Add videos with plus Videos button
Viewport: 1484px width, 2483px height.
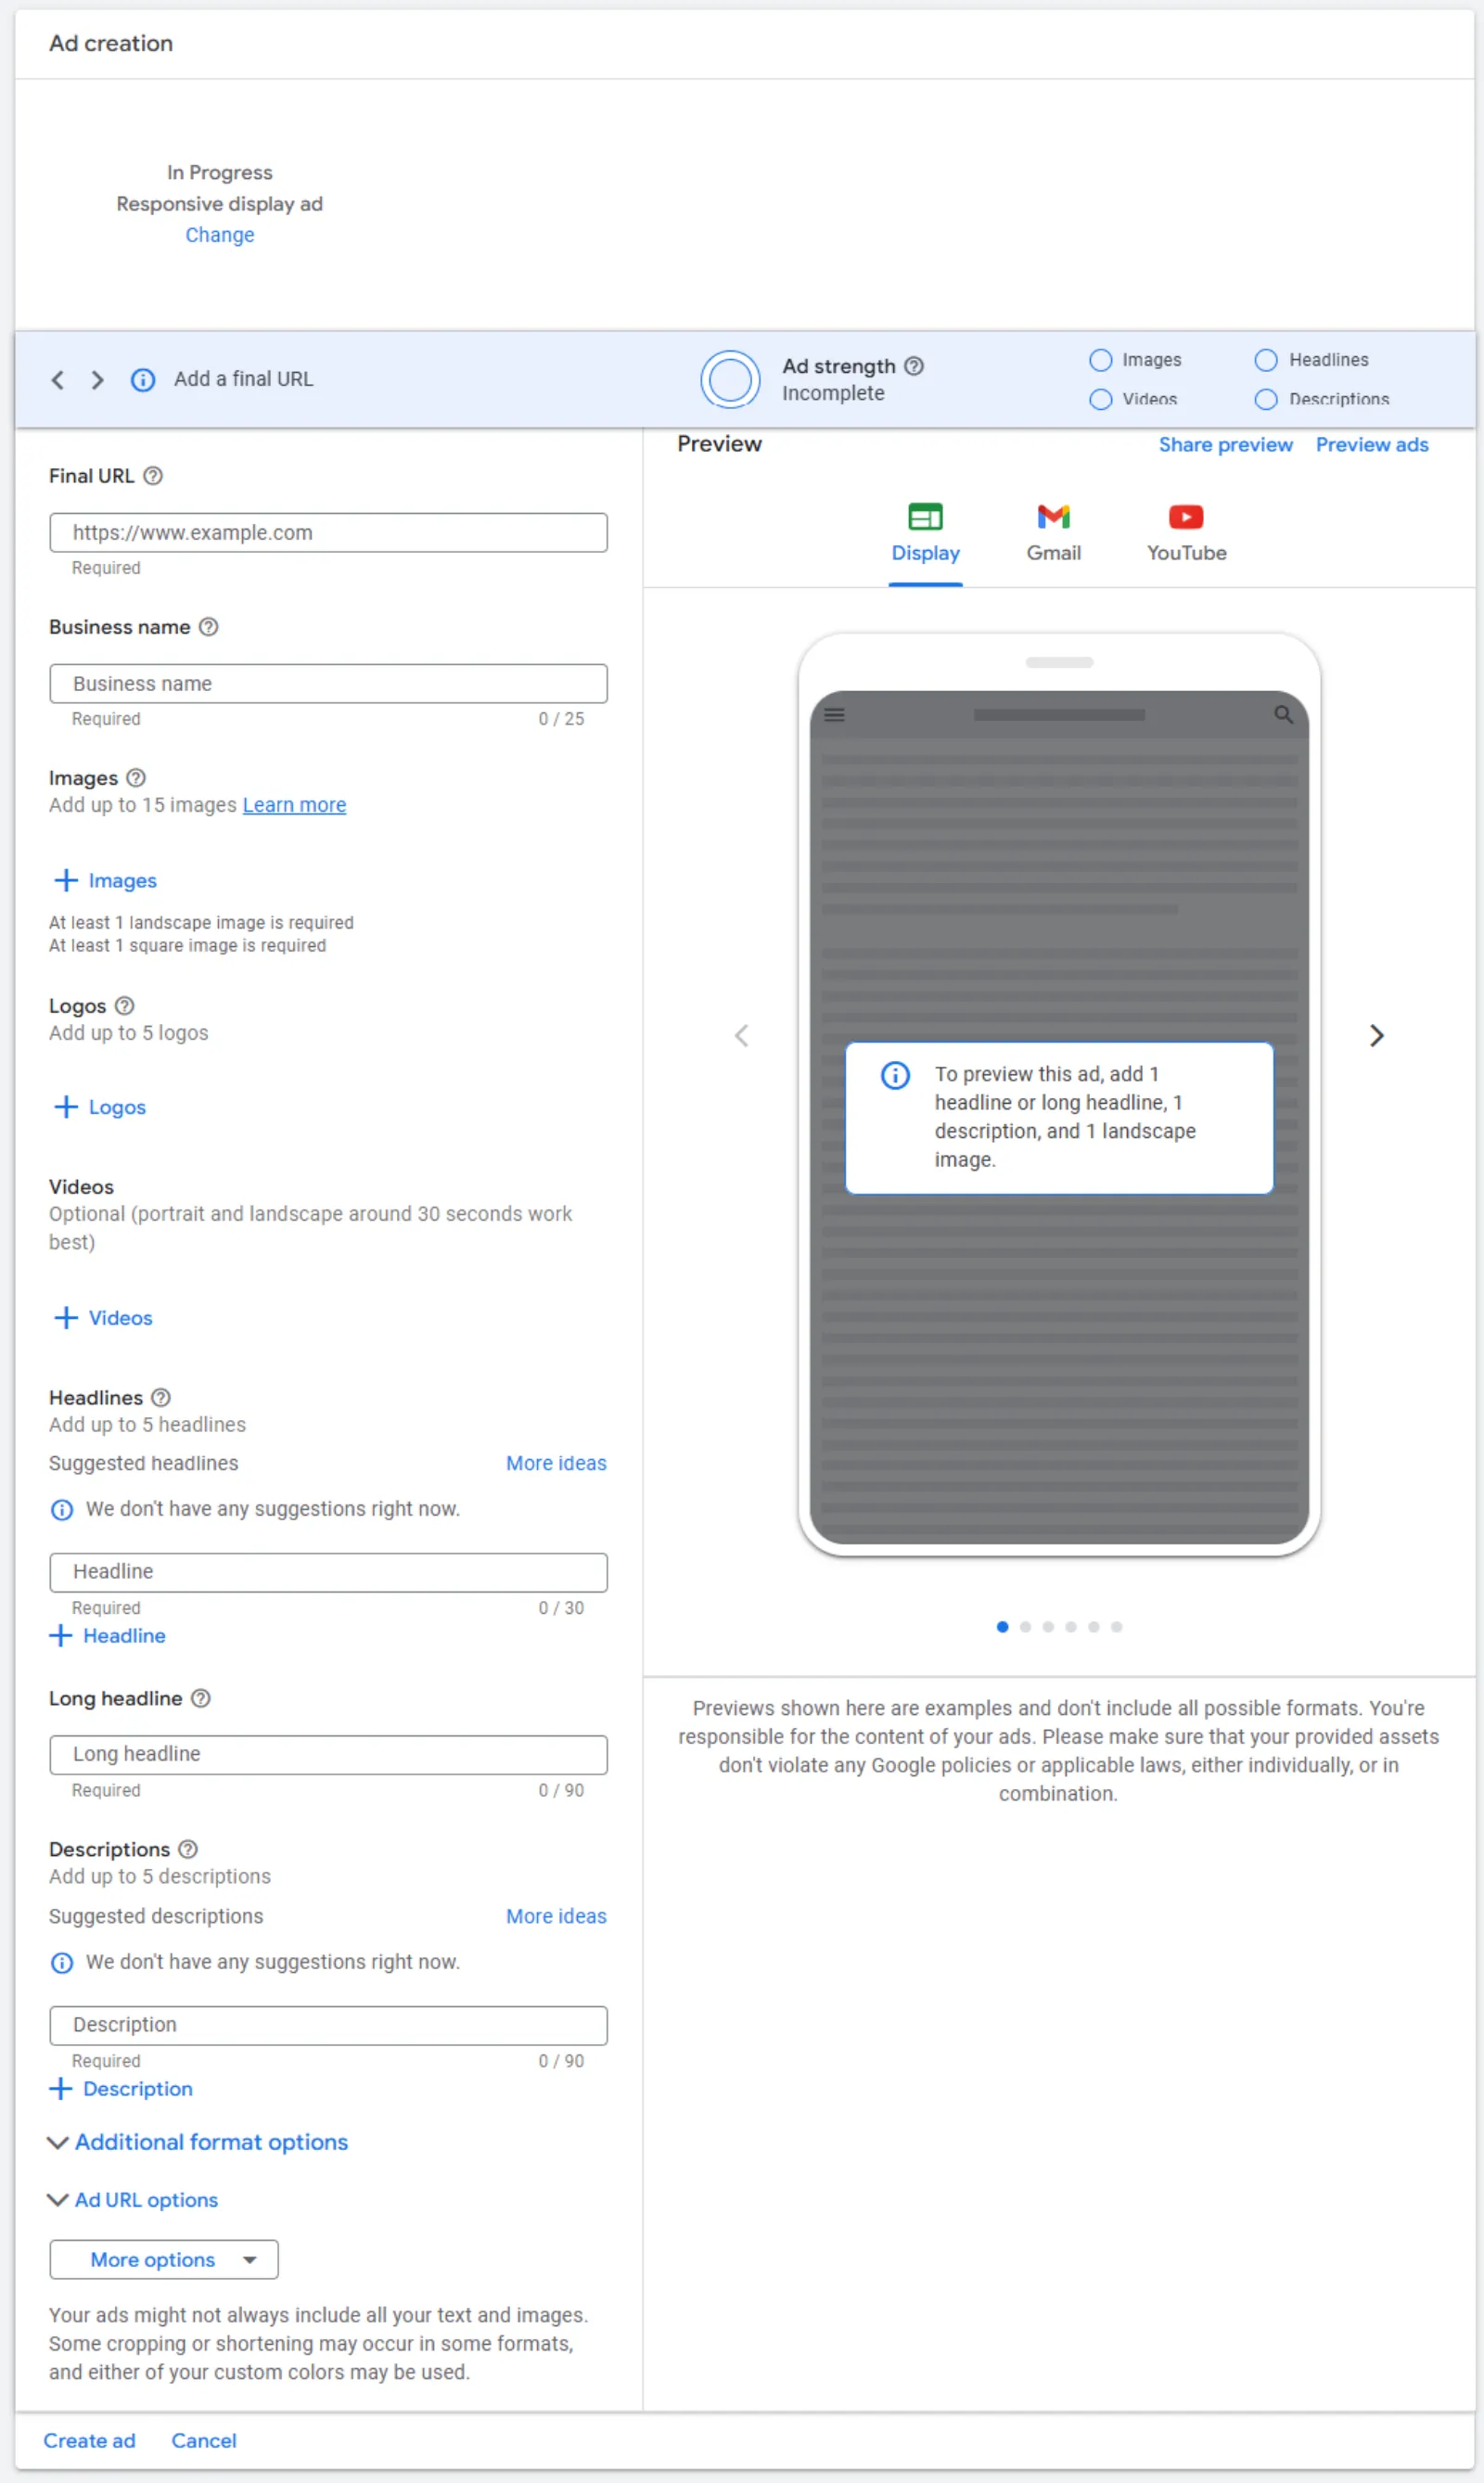point(103,1319)
